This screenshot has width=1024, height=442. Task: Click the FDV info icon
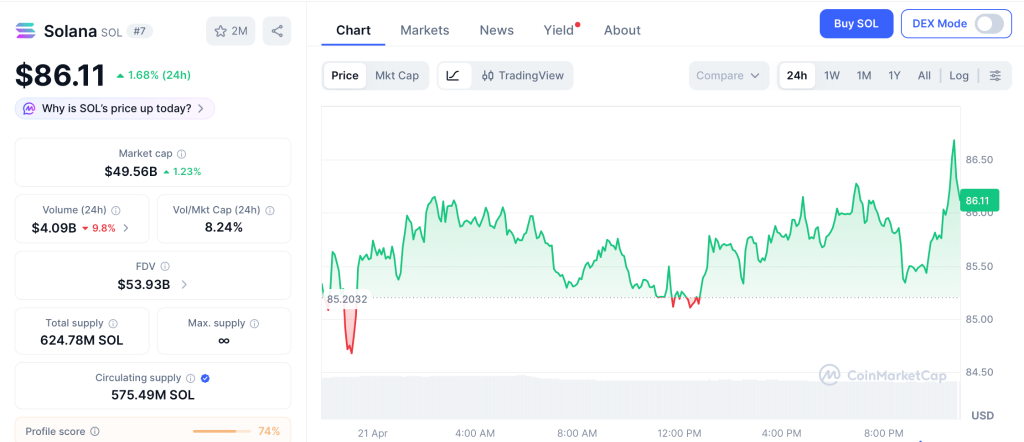point(165,267)
